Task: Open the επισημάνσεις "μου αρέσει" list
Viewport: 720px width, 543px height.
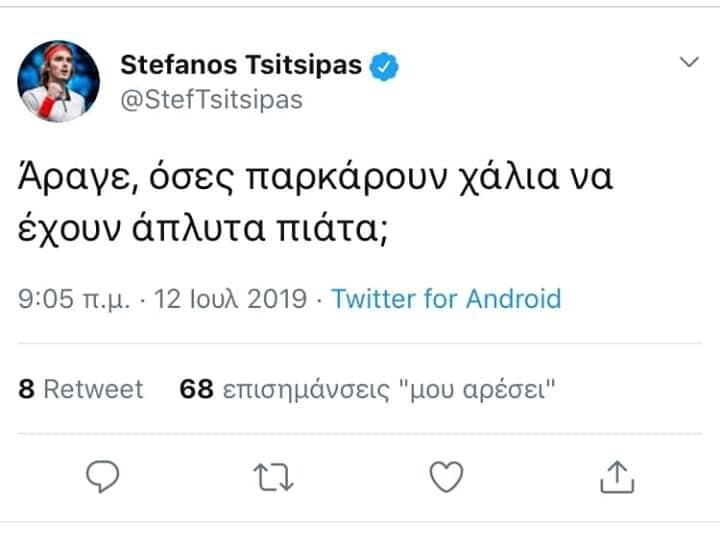Action: (389, 389)
